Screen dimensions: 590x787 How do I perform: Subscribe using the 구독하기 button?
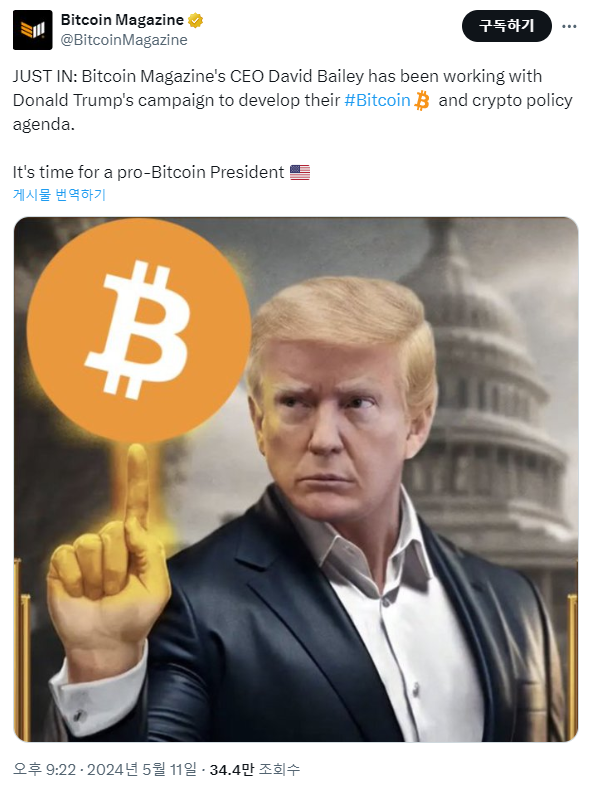point(507,26)
